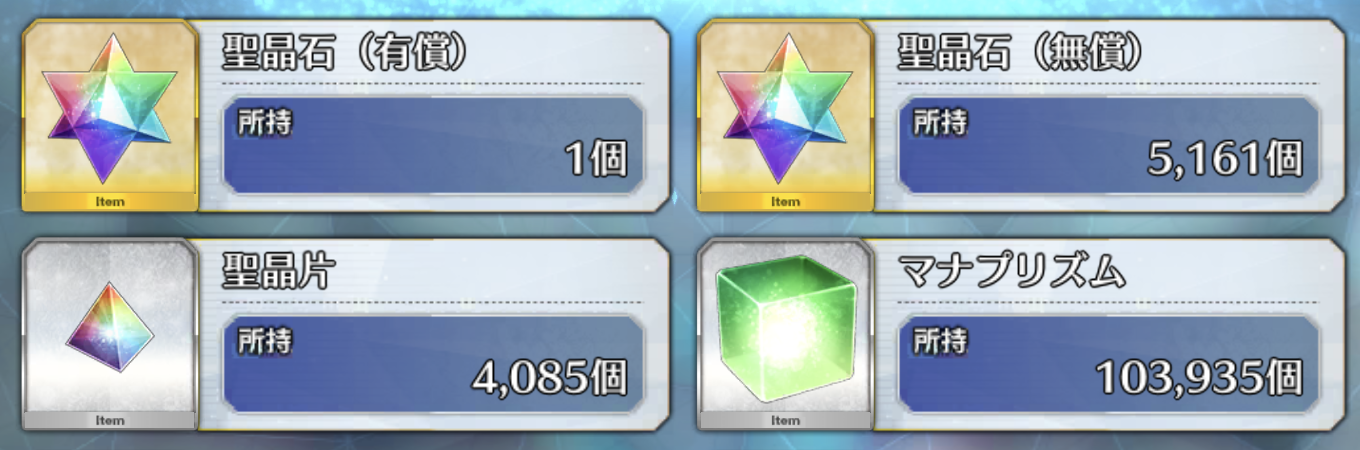
Task: Click 所持 label in free Saint Quartz panel
Action: [x=940, y=122]
